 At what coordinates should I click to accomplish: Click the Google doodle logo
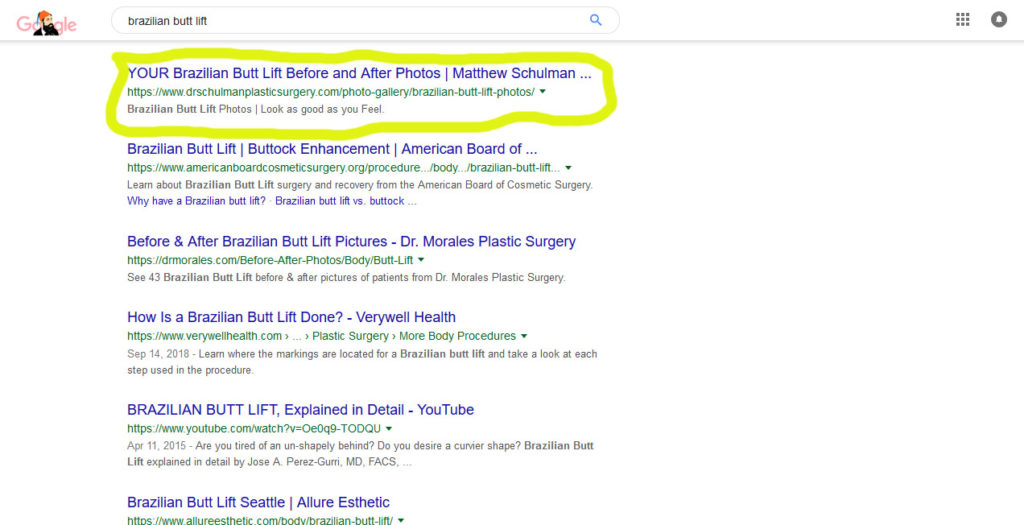pos(46,24)
